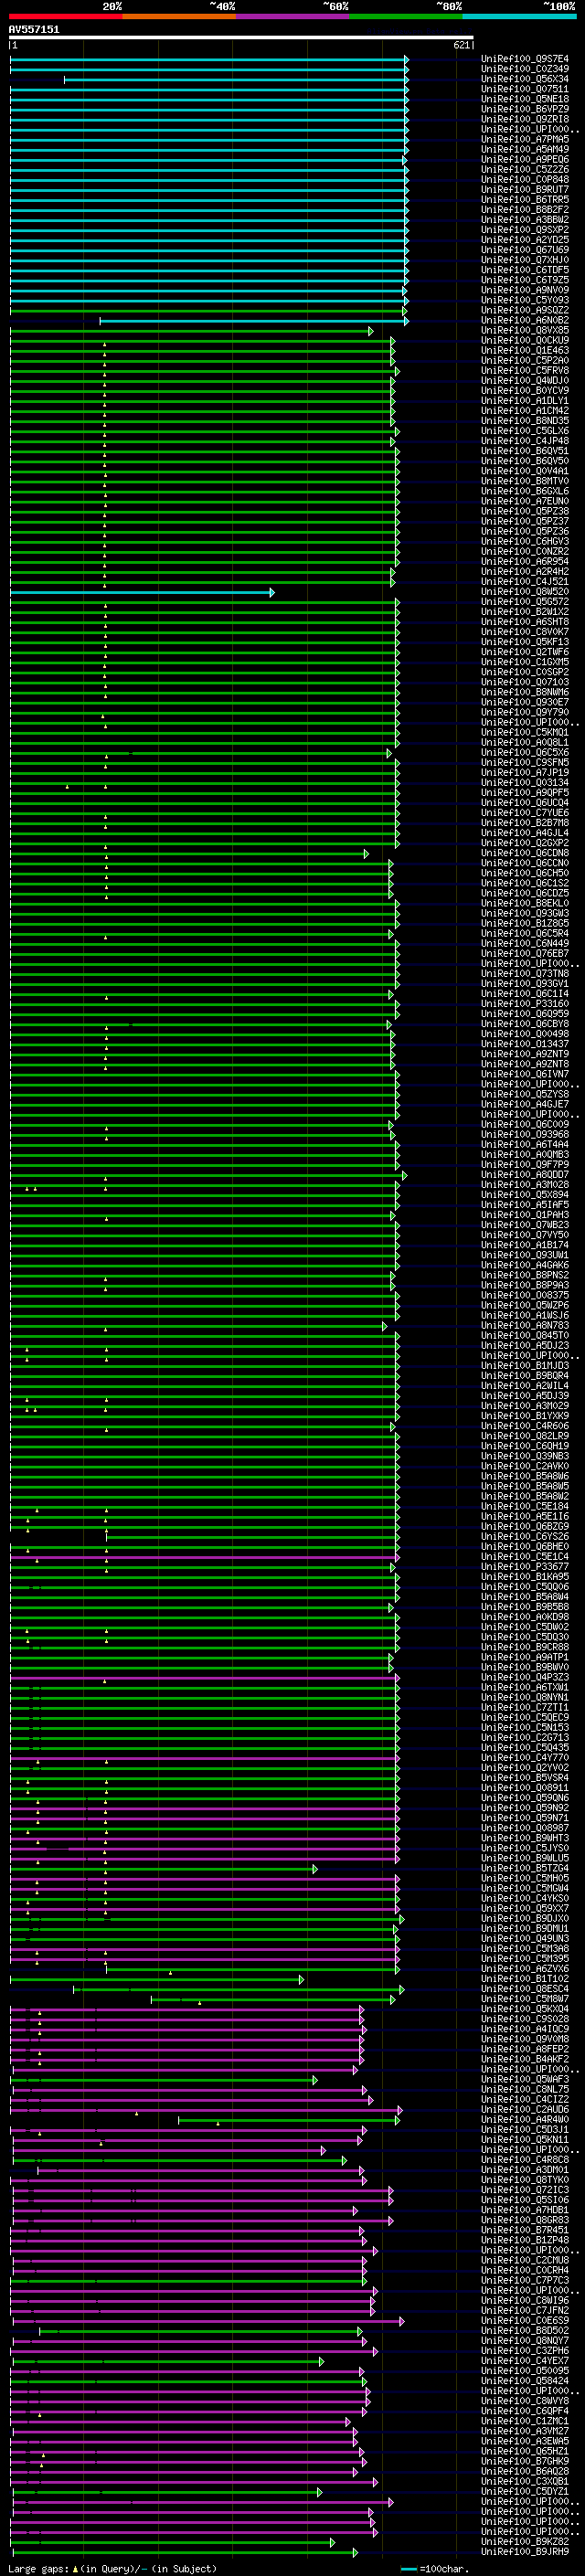Image resolution: width=585 pixels, height=2576 pixels.
Task: Click the short cyan alignment bar for Q8W520
Action: (x=141, y=592)
